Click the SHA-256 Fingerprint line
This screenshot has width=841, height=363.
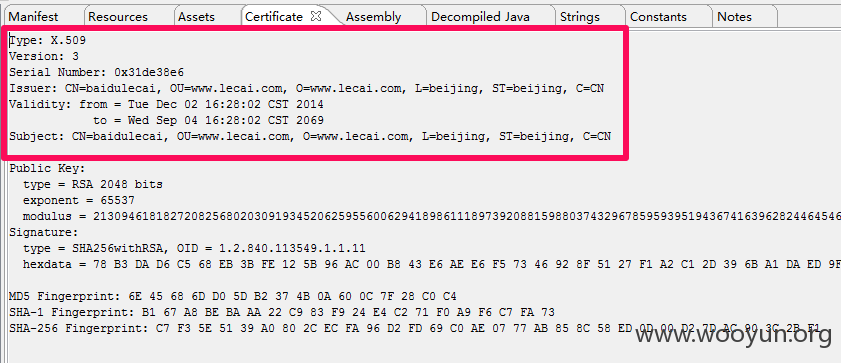click(424, 328)
